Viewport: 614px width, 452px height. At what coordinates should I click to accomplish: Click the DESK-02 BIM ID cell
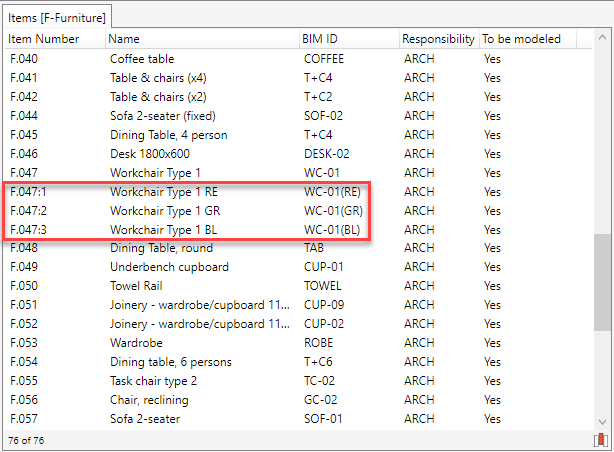click(326, 154)
